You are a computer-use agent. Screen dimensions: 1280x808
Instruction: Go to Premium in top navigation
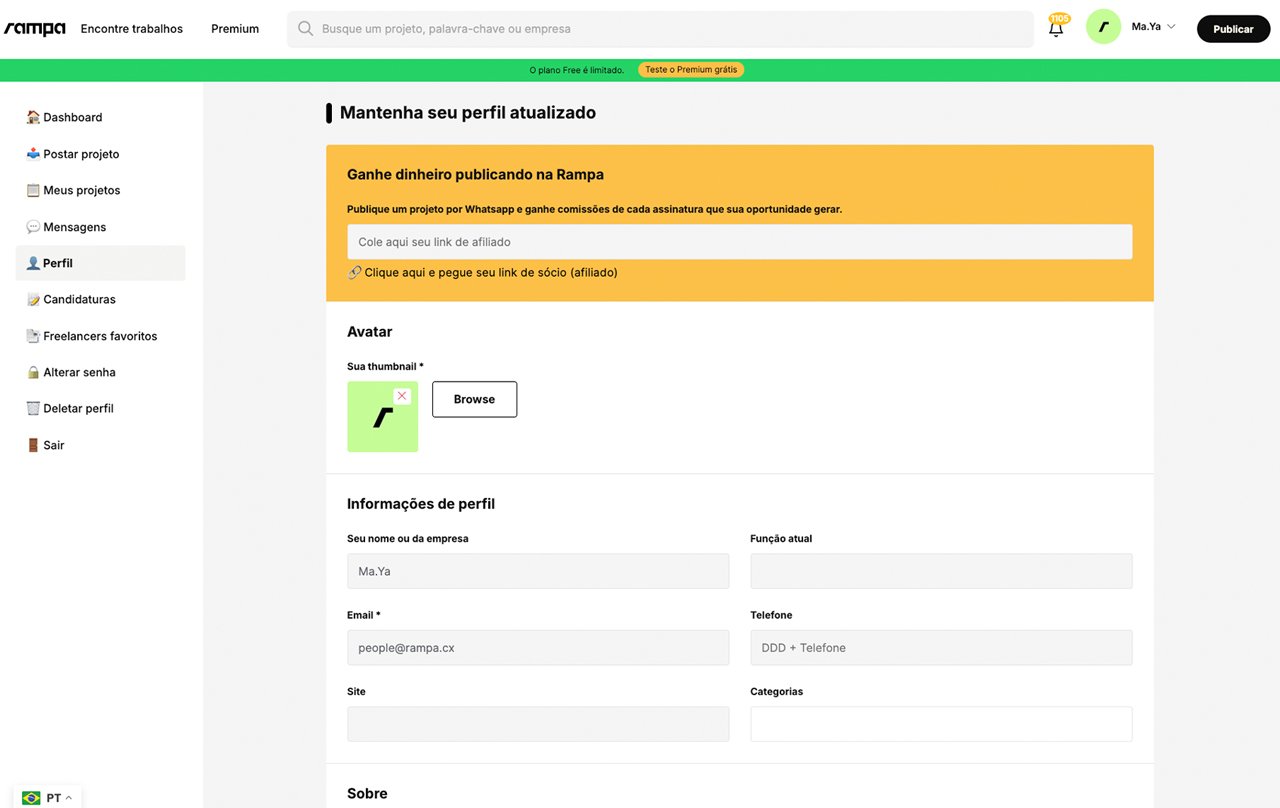tap(235, 29)
